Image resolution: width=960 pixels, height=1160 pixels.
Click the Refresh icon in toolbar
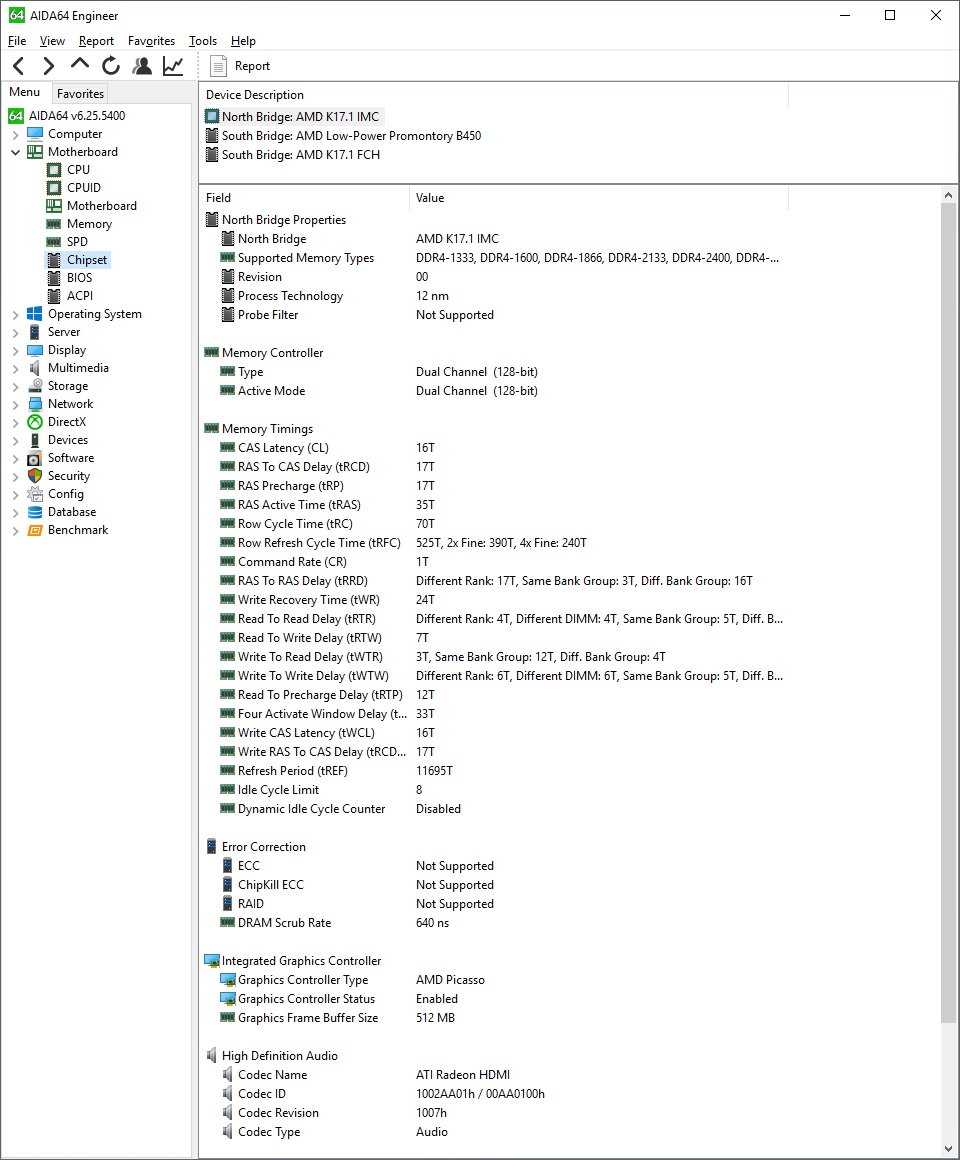coord(111,66)
